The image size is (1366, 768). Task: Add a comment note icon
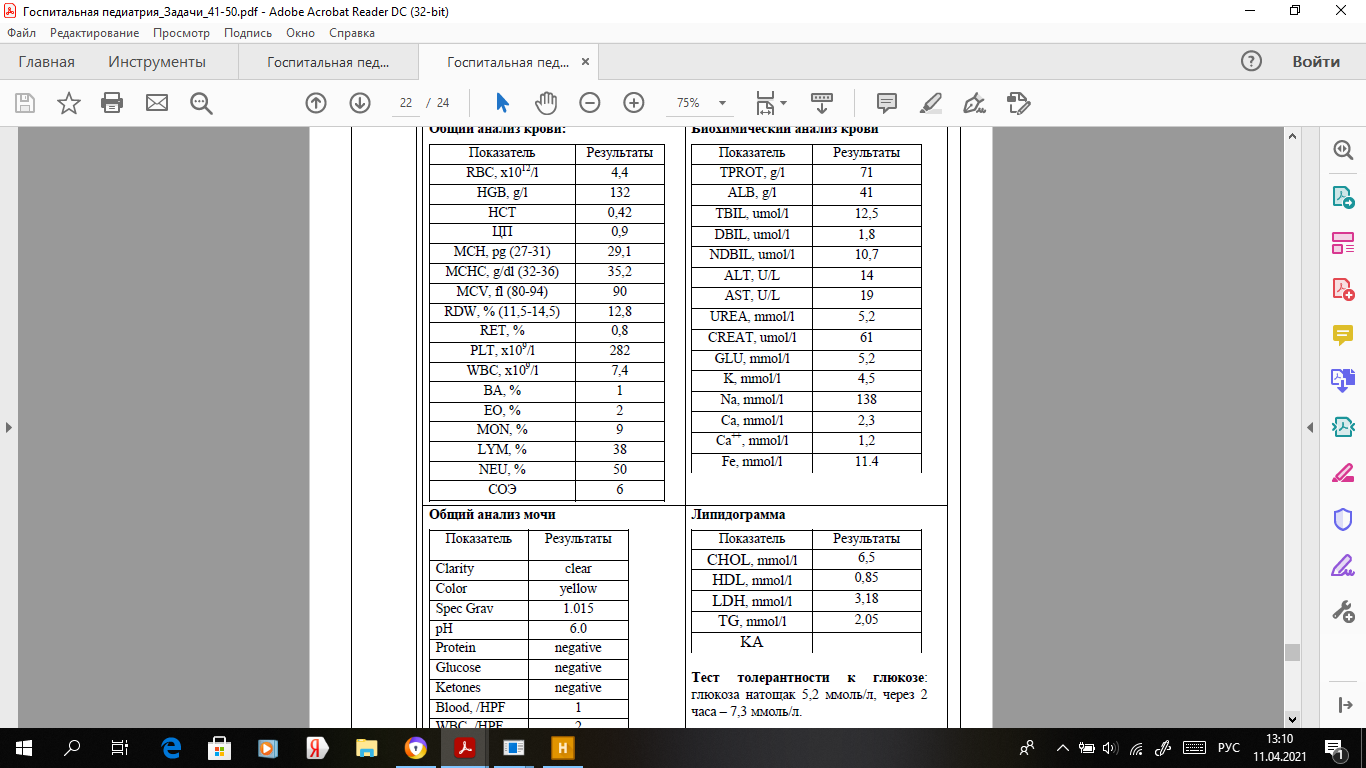(887, 103)
